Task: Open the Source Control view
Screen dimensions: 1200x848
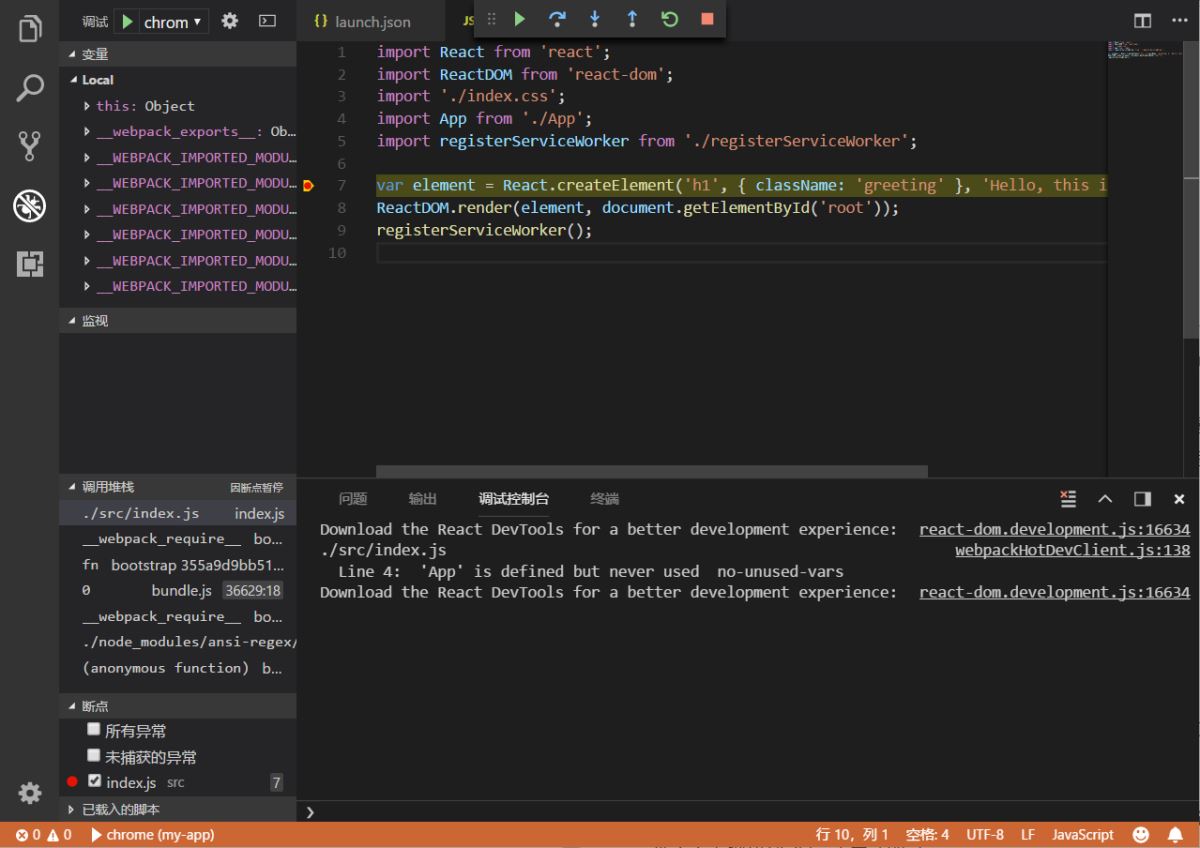Action: pos(30,146)
